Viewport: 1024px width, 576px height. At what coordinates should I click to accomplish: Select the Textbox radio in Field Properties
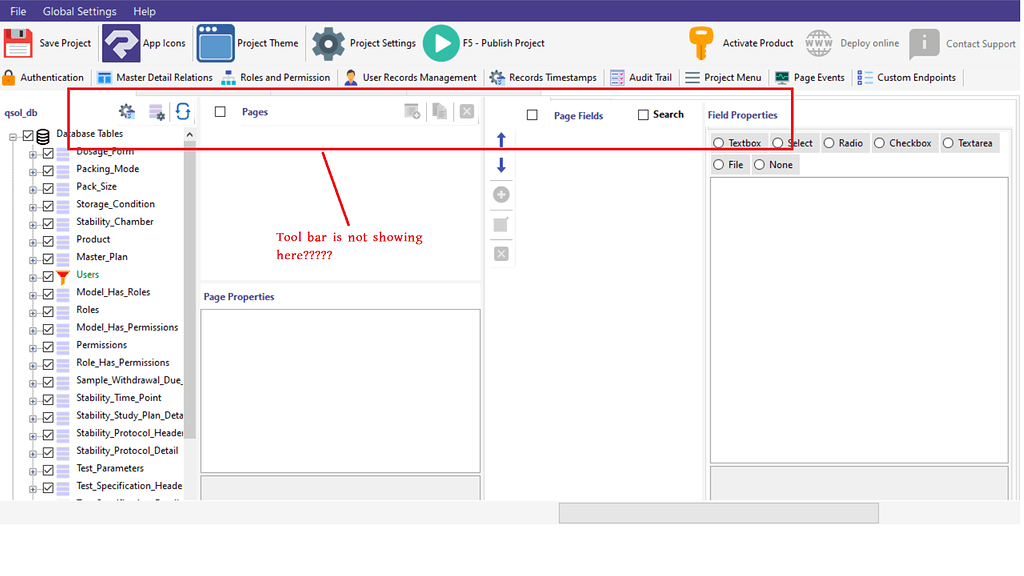pos(717,142)
